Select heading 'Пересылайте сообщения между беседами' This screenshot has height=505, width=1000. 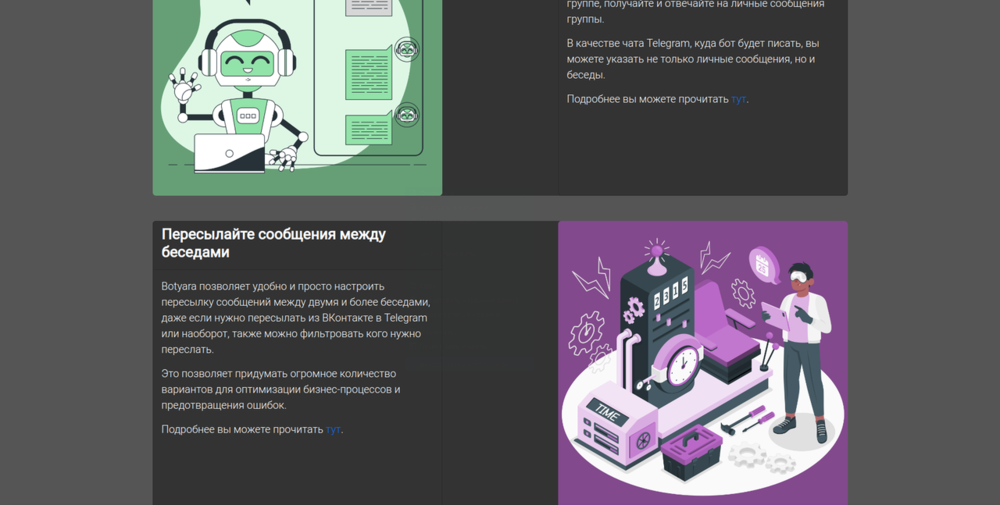click(x=274, y=243)
